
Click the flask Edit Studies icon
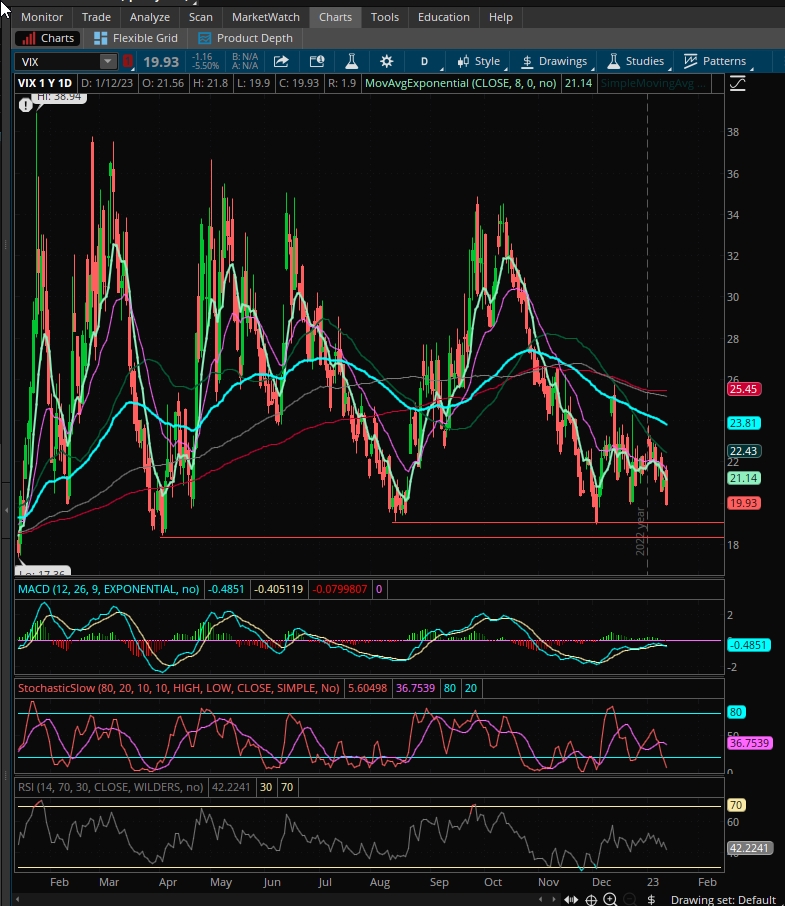pos(351,61)
